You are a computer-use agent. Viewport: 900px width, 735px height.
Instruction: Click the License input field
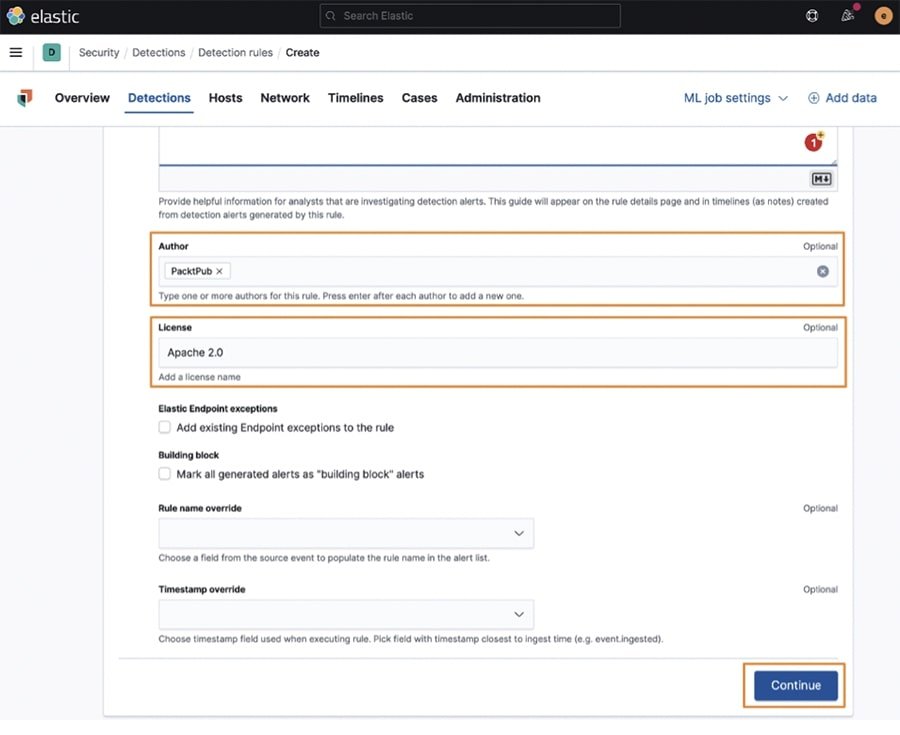[x=497, y=353]
